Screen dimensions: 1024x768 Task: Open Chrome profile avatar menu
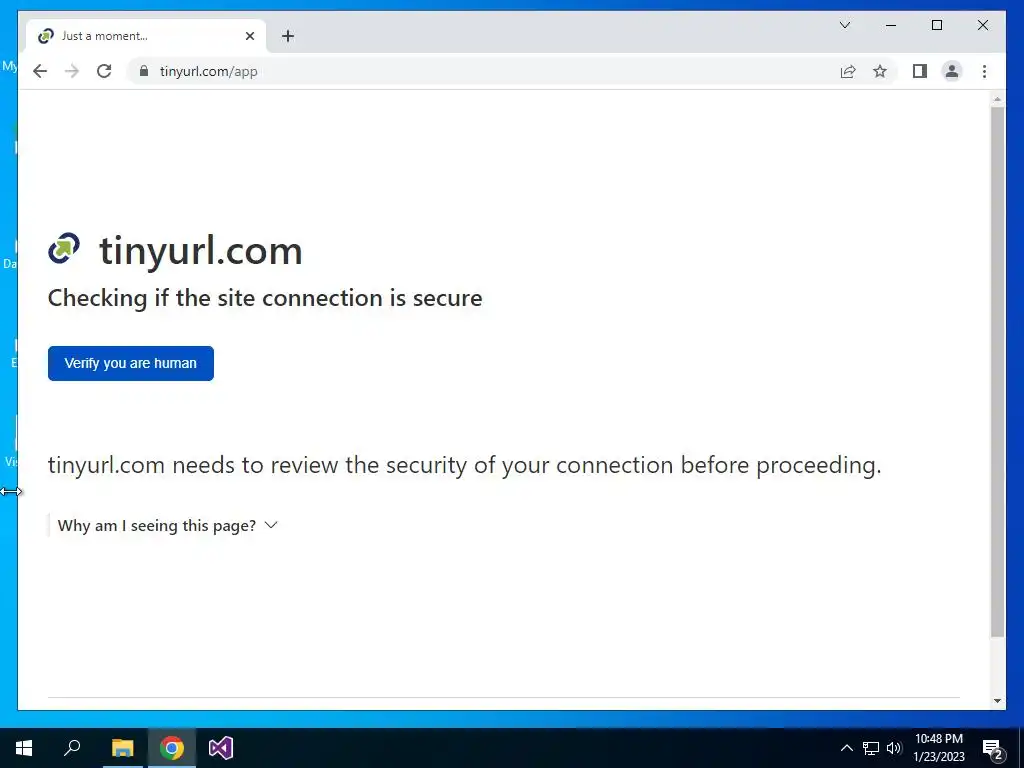pos(952,71)
